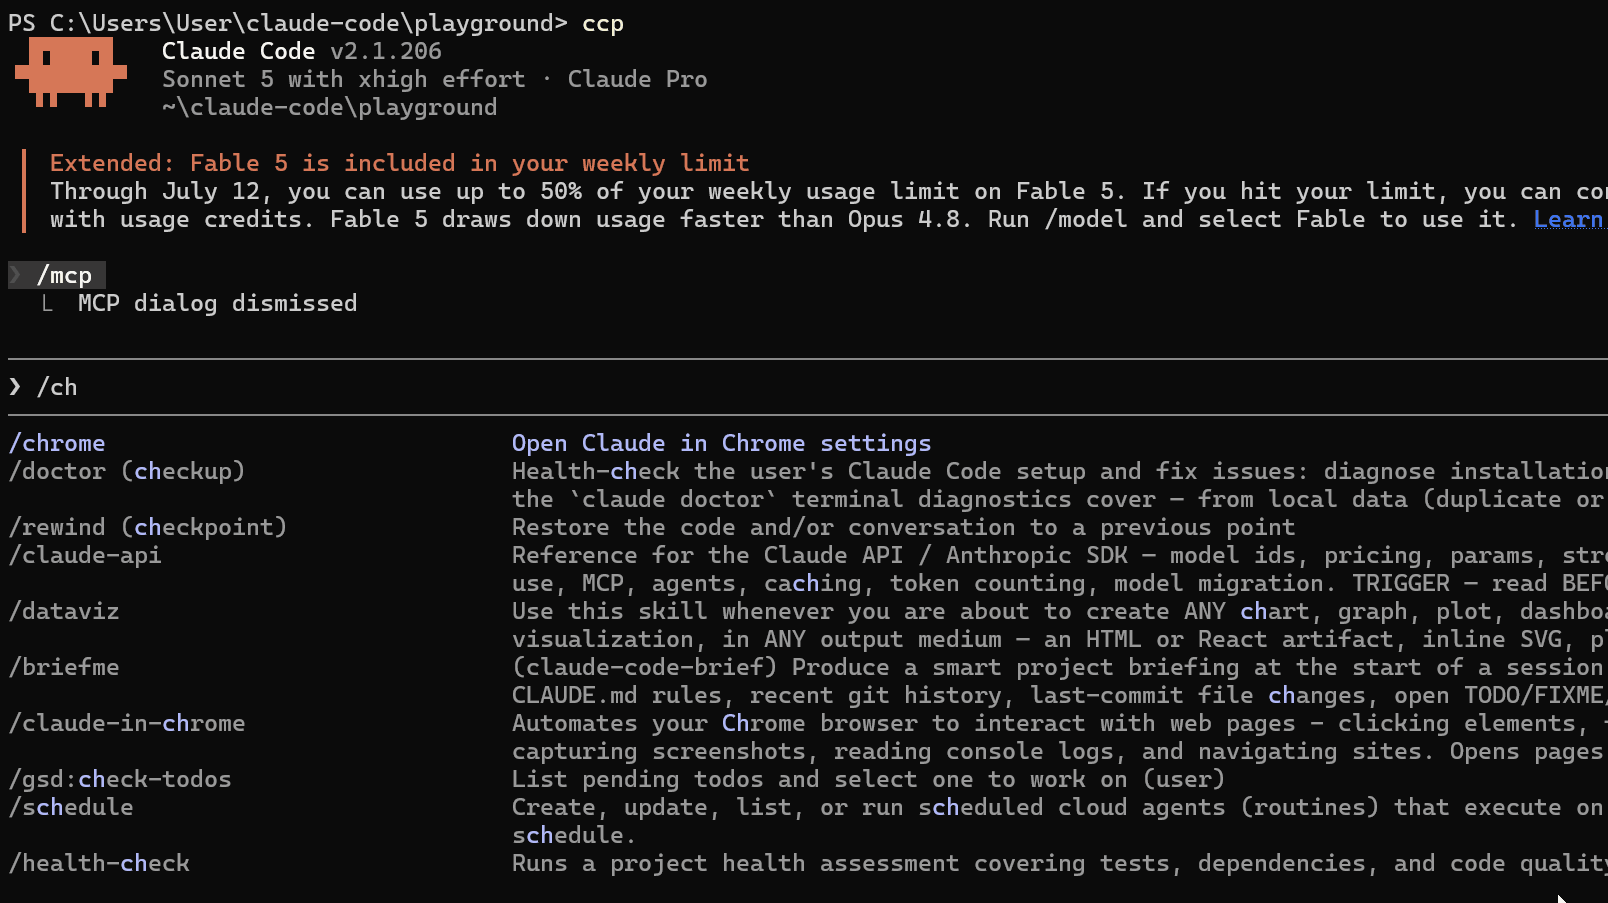Click the Claude Code pixel mascot logo
This screenshot has width=1608, height=903.
pos(71,72)
